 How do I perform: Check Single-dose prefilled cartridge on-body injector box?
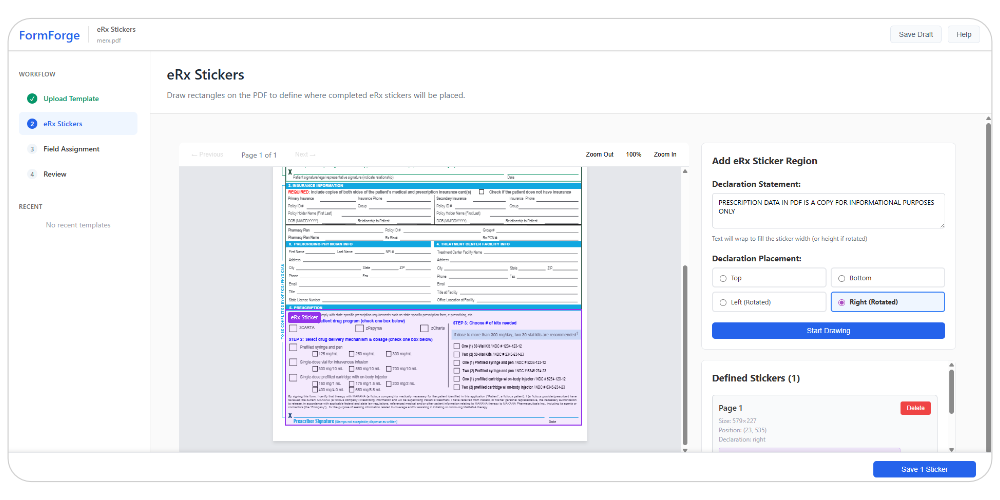(x=293, y=378)
